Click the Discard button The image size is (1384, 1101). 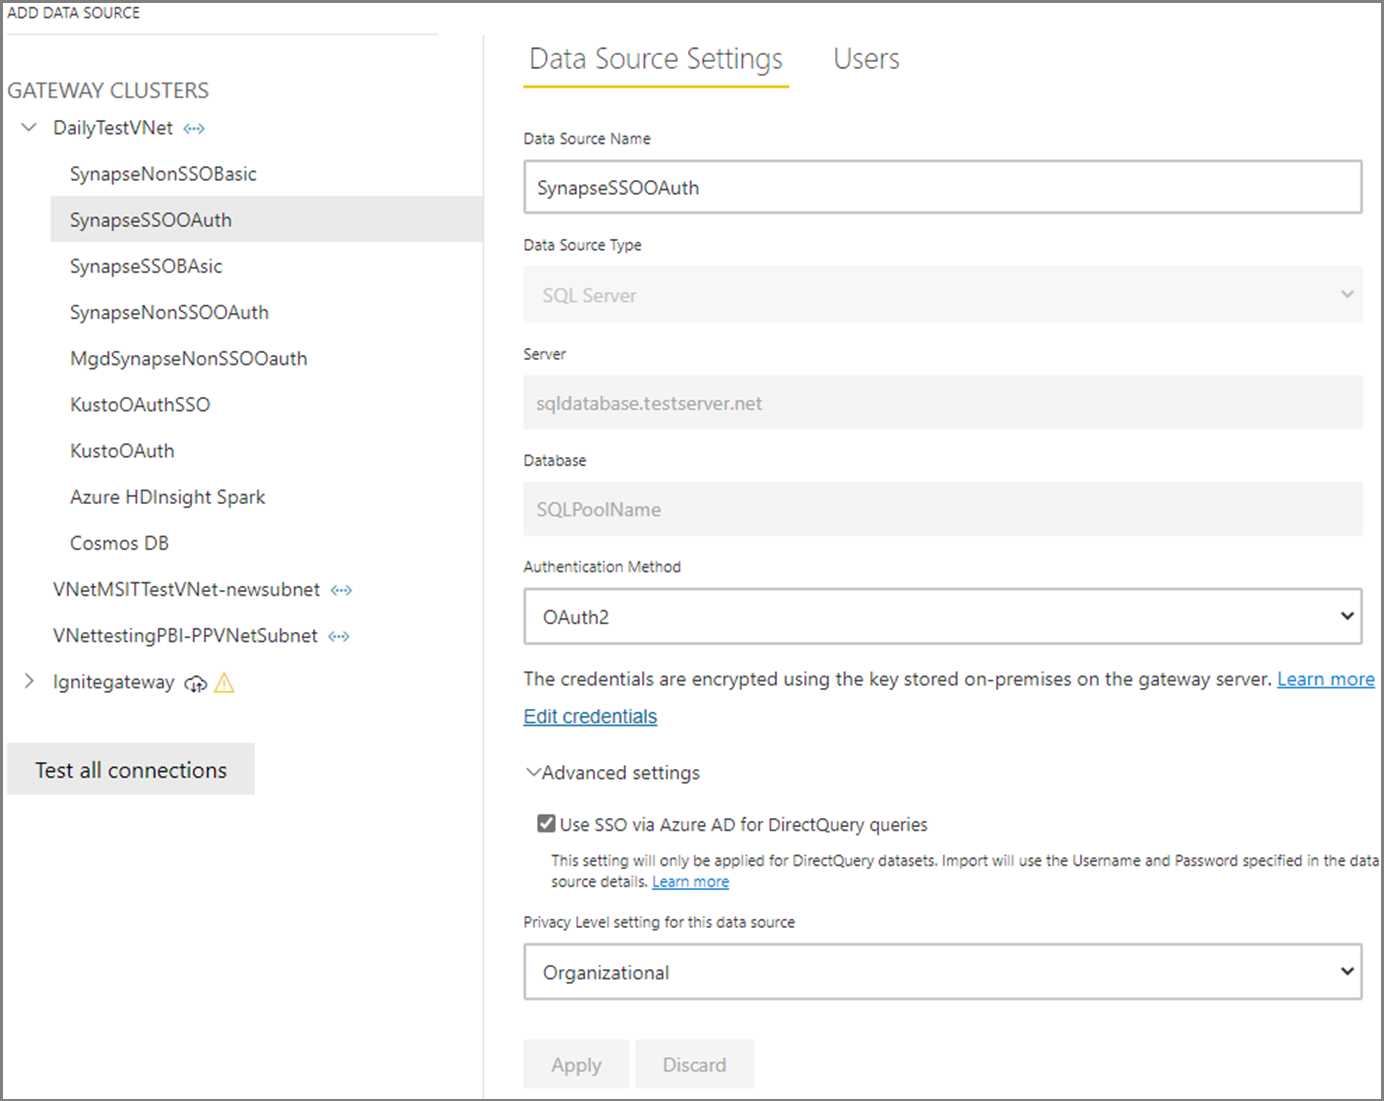[694, 1063]
